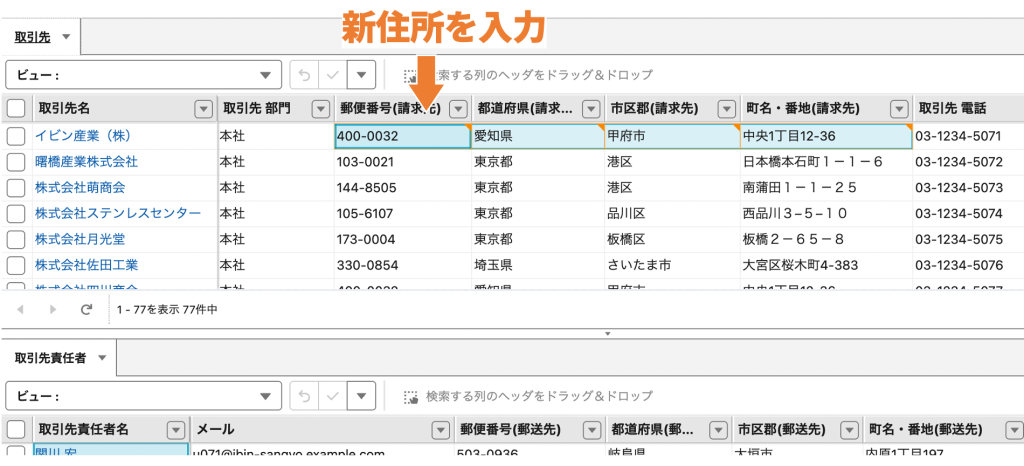Expand dropdown arrow next to top save button
The width and height of the screenshot is (1024, 466).
click(x=361, y=75)
